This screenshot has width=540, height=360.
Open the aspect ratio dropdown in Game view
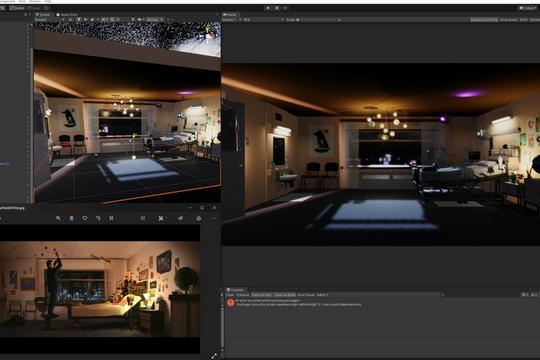[x=263, y=20]
